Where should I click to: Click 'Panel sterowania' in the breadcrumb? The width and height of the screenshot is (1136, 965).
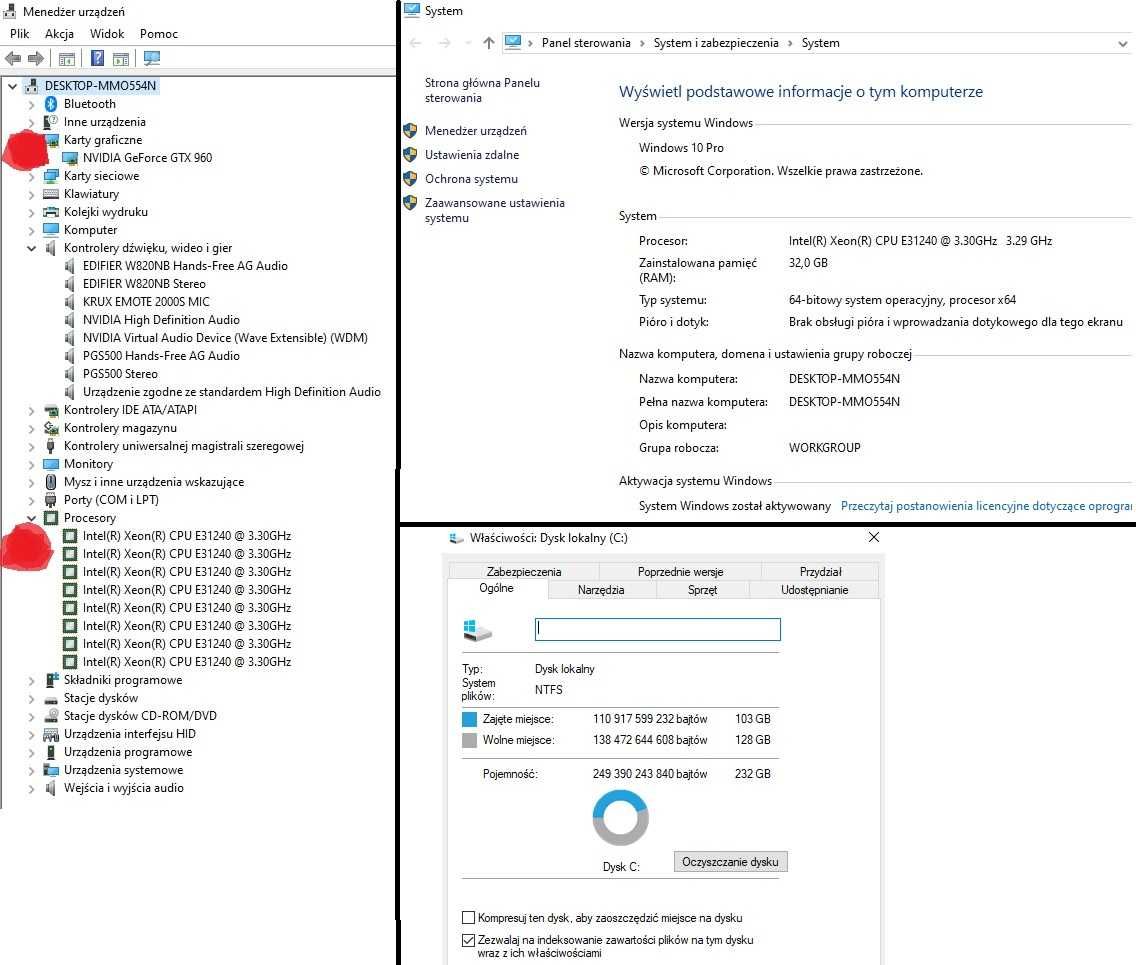586,43
